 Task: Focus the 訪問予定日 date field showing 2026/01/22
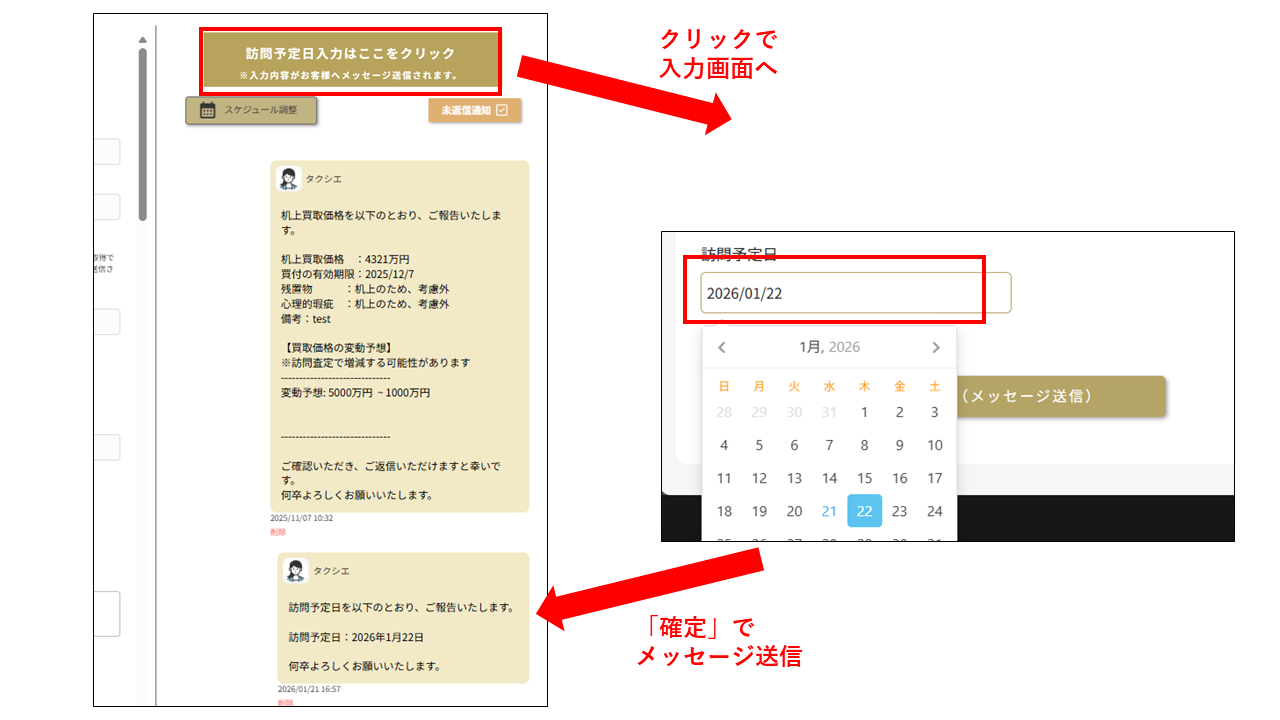point(855,293)
